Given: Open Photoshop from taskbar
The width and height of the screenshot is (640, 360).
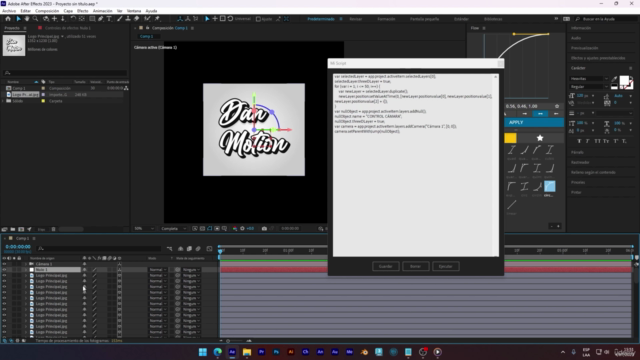Looking at the screenshot, I should click(x=276, y=352).
